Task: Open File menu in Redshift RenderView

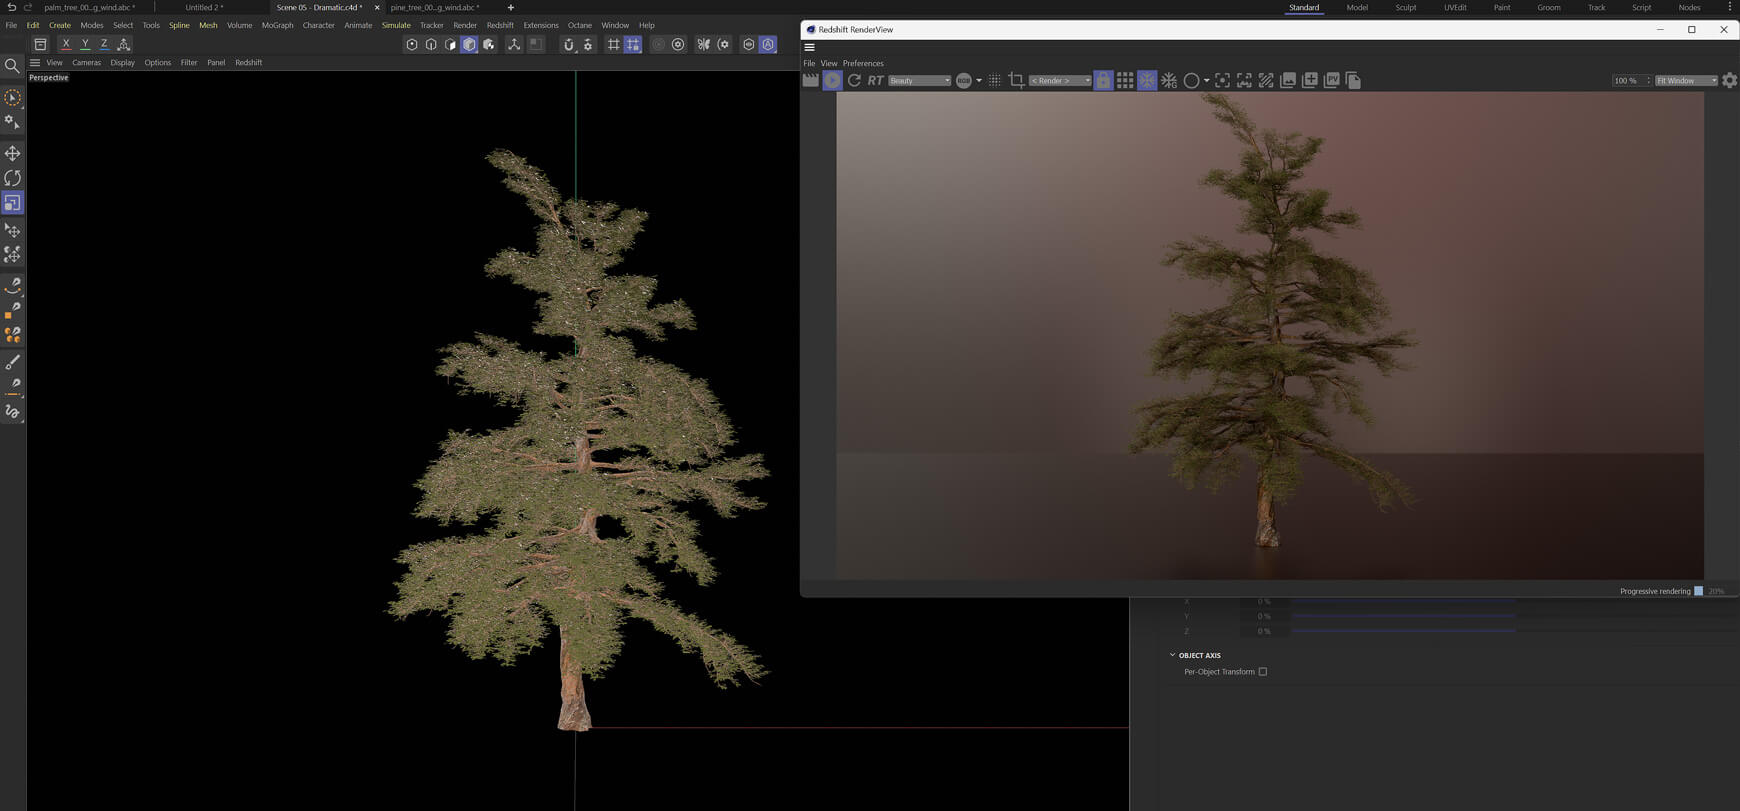Action: [809, 63]
